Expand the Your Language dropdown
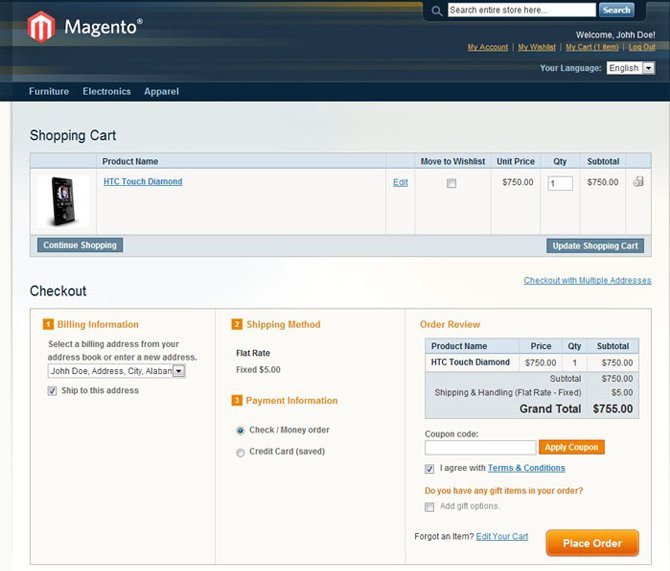The width and height of the screenshot is (670, 571). 631,68
